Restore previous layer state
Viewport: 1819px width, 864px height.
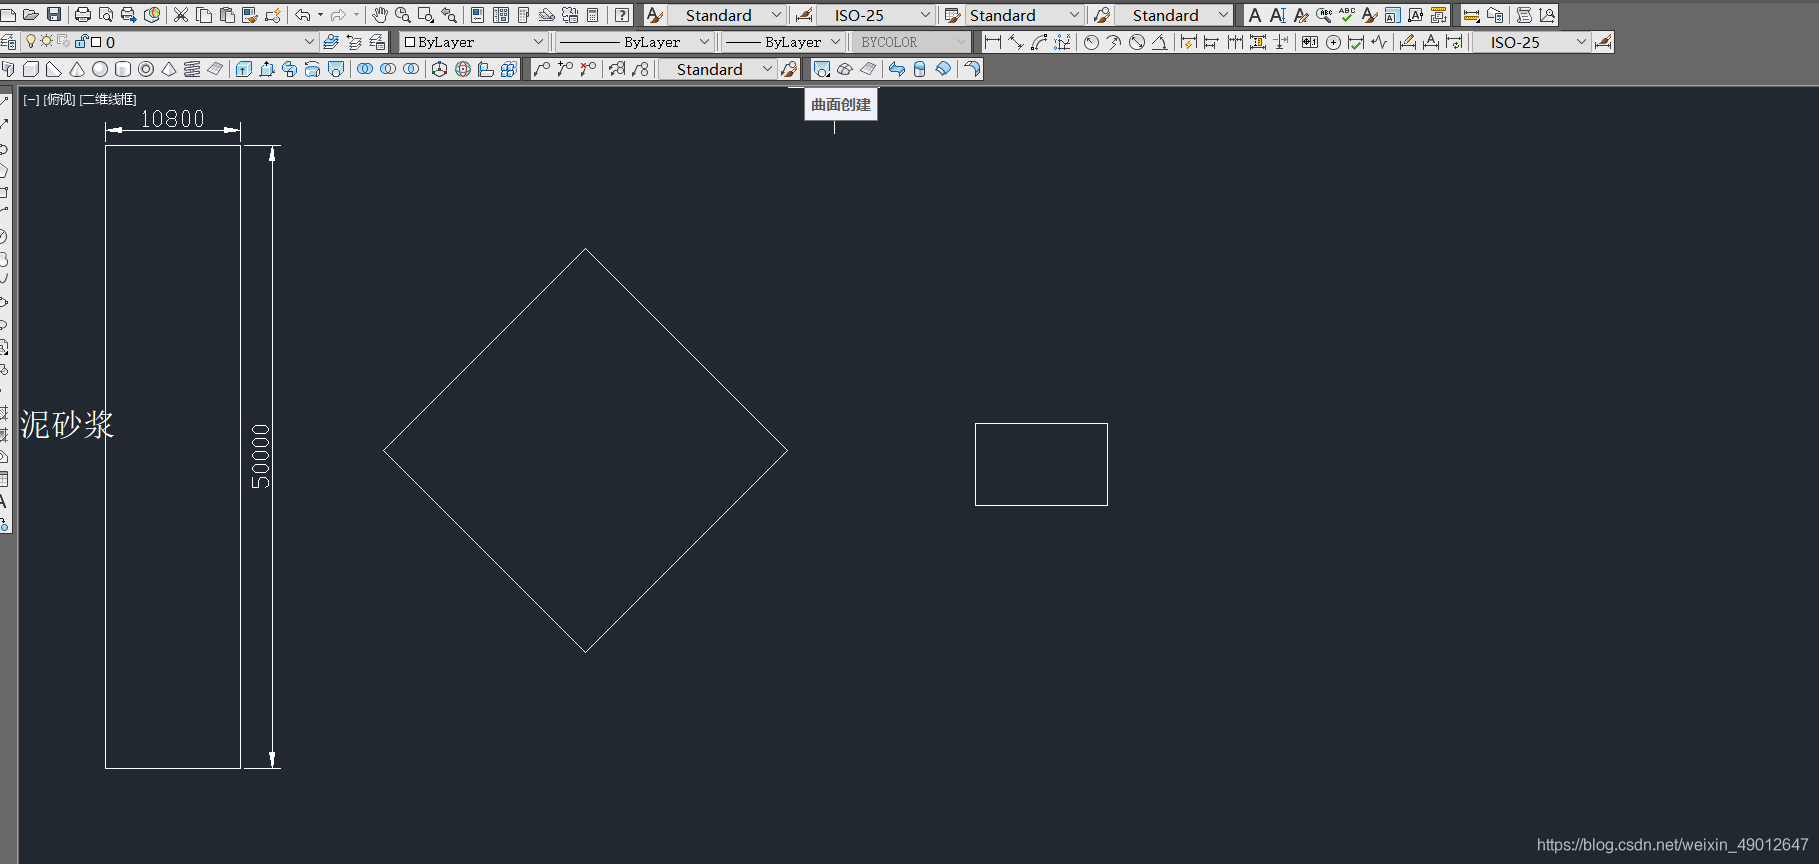click(x=354, y=42)
